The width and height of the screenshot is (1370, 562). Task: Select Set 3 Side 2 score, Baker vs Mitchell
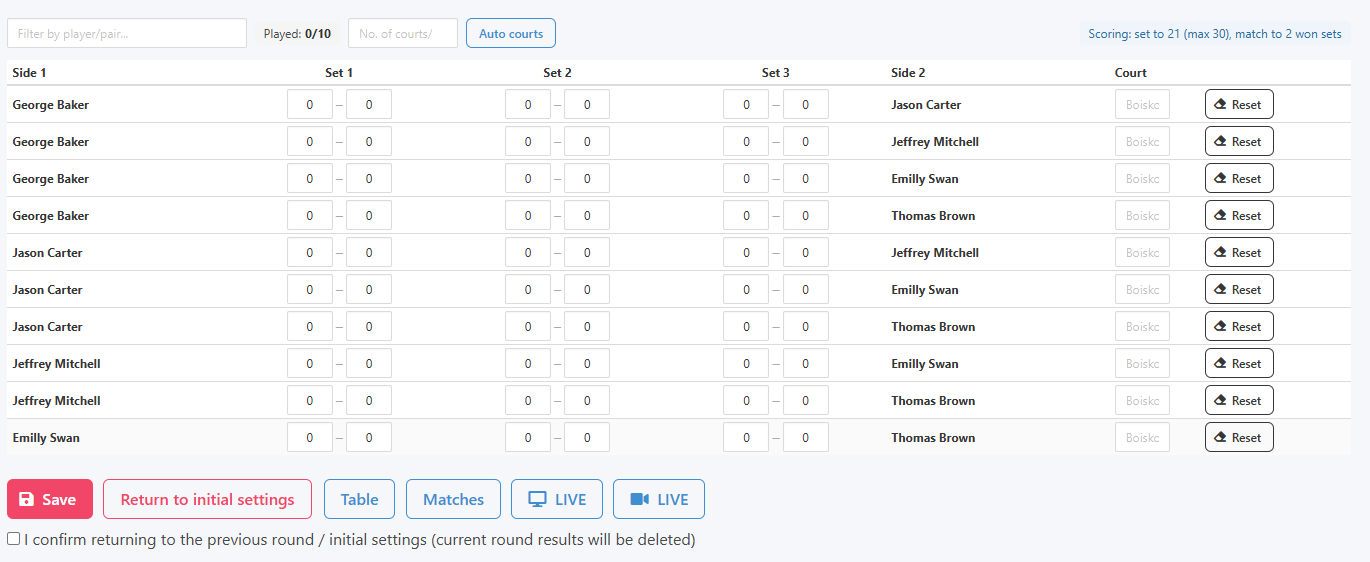pyautogui.click(x=806, y=141)
